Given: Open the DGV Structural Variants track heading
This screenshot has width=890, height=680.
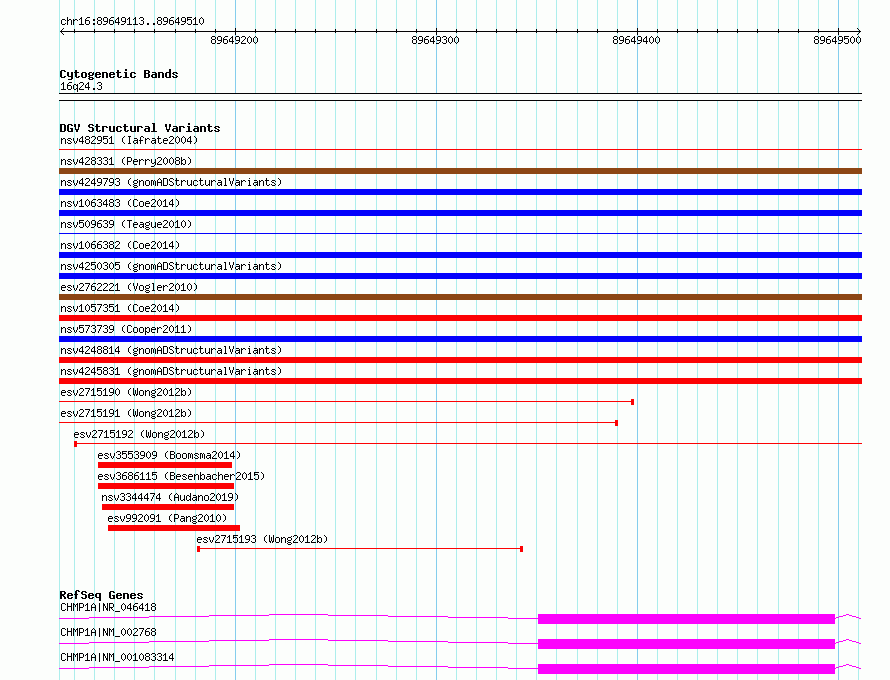Looking at the screenshot, I should [140, 128].
